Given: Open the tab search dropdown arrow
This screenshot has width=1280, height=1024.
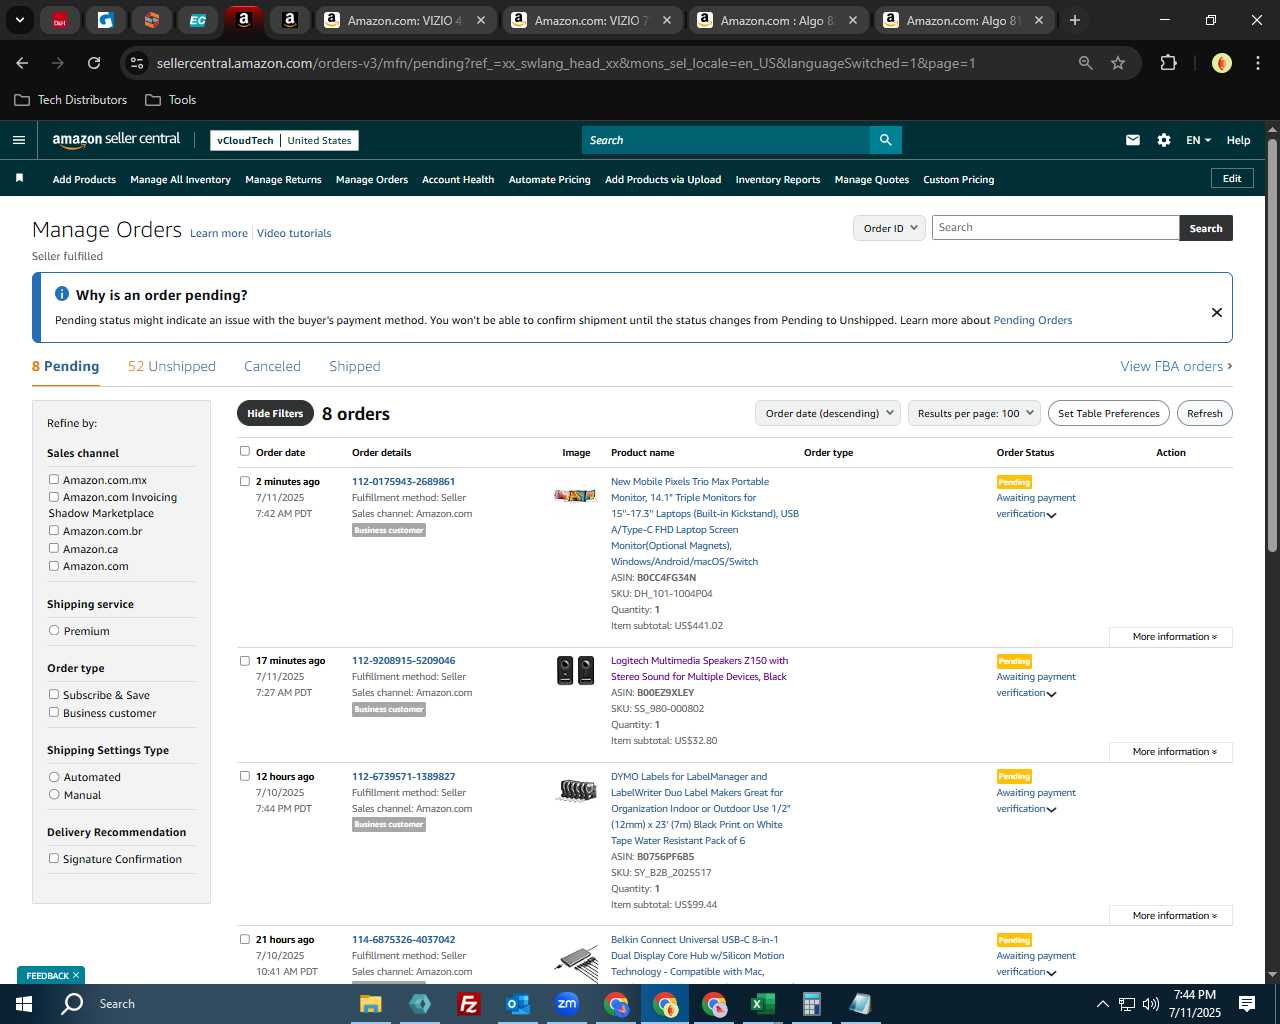Looking at the screenshot, I should (x=20, y=20).
